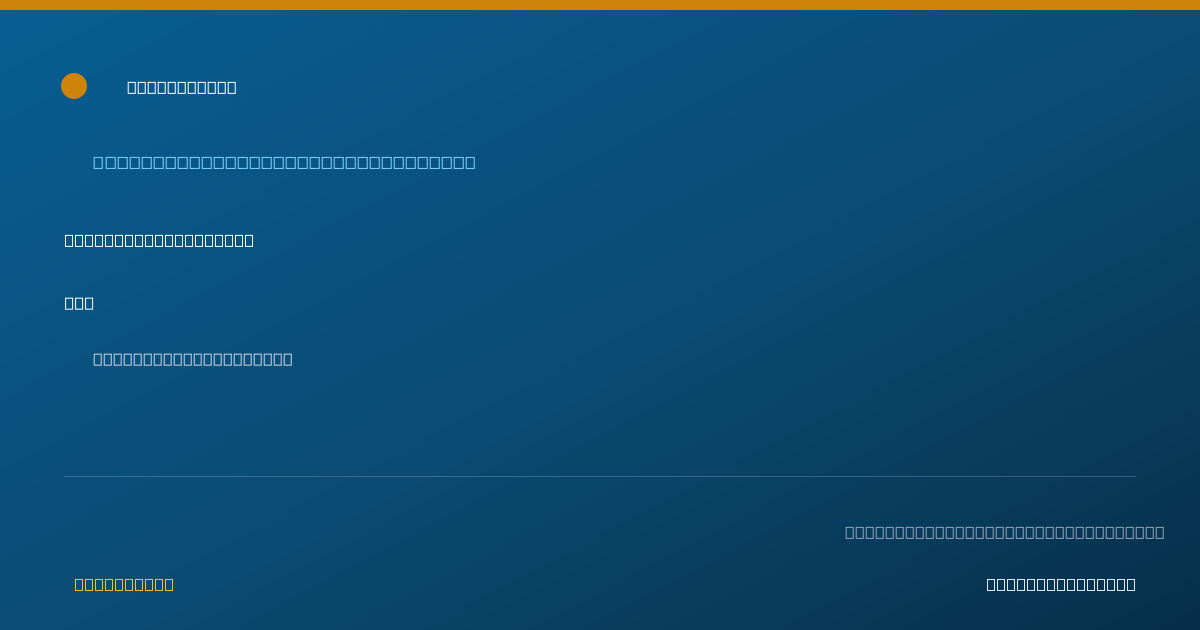Click the last box of the white footer text

(1131, 584)
